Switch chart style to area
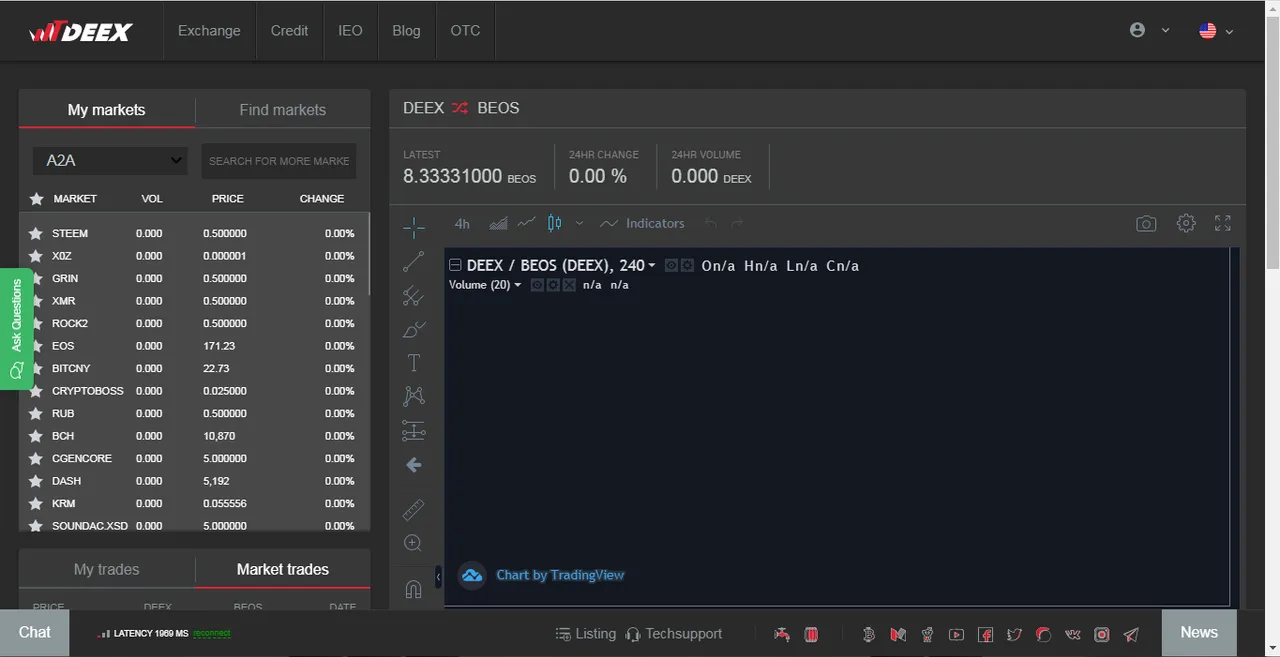This screenshot has height=657, width=1280. click(498, 223)
